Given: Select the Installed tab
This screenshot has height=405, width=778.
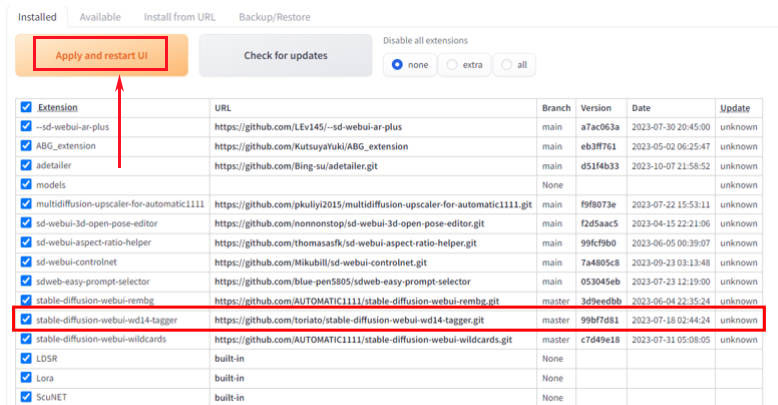Looking at the screenshot, I should (37, 17).
